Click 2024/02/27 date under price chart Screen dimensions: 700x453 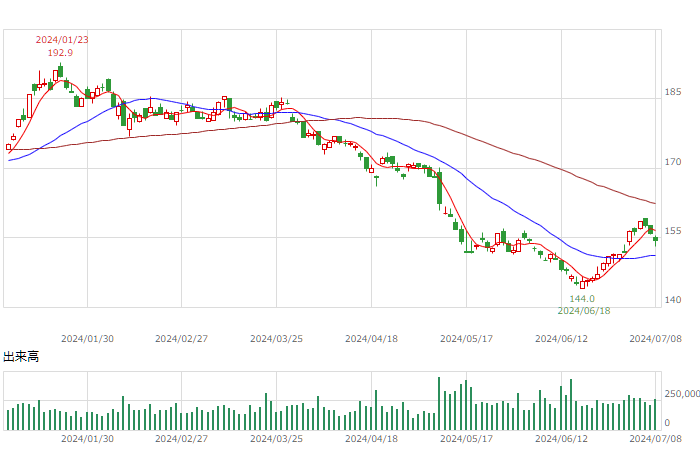(181, 339)
